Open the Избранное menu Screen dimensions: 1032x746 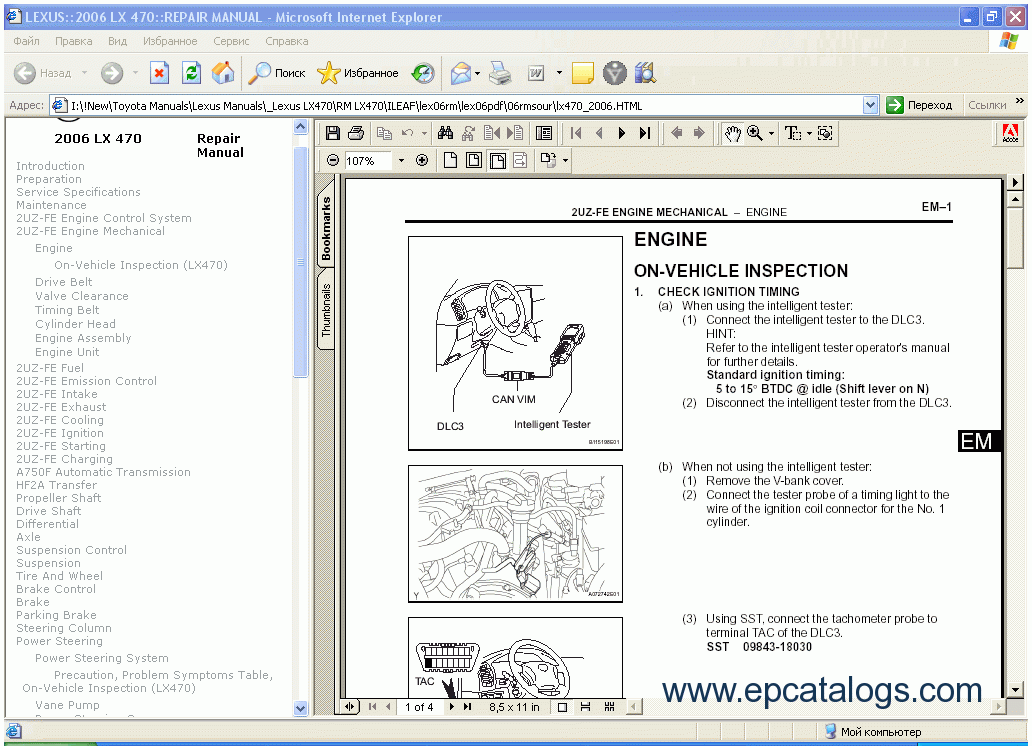[170, 41]
